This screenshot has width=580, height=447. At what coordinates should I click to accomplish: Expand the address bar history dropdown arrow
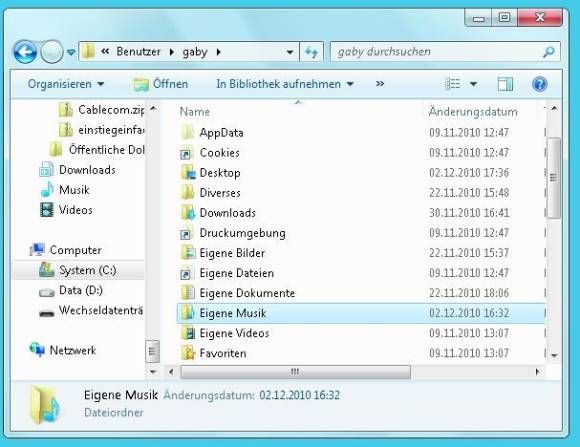(290, 52)
